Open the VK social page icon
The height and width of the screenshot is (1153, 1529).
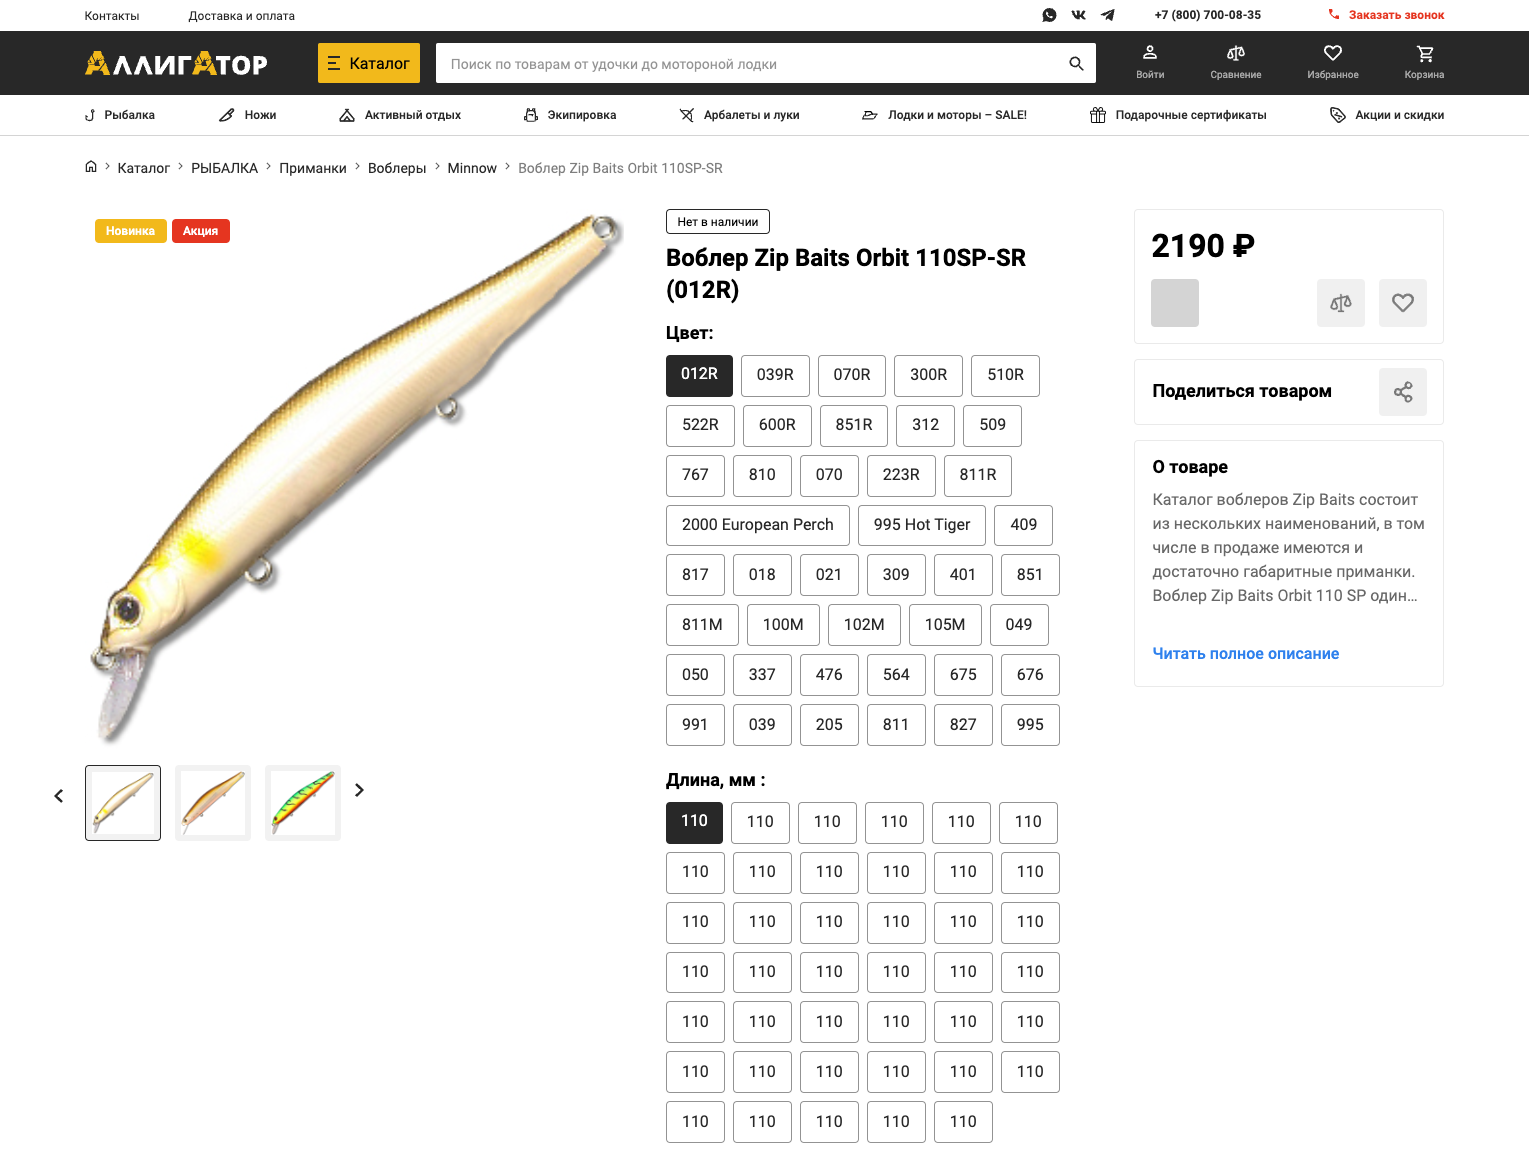tap(1078, 15)
